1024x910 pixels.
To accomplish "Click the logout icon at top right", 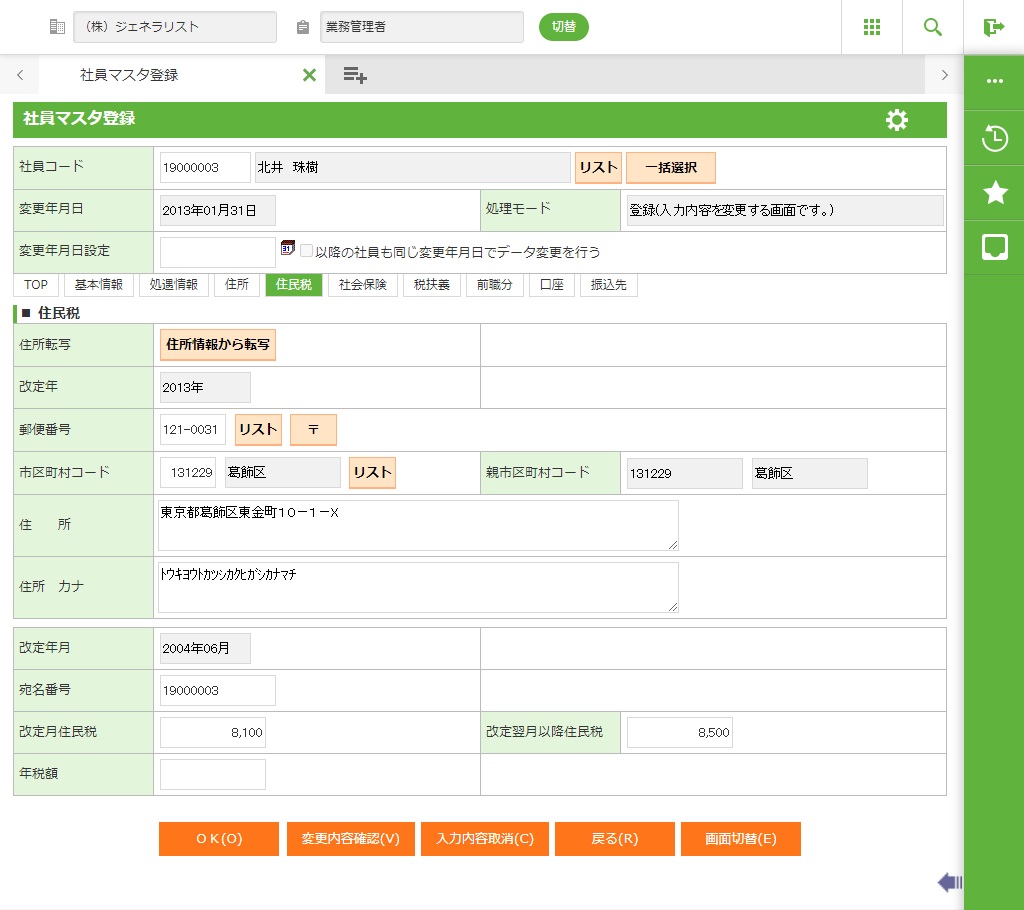I will (x=993, y=27).
